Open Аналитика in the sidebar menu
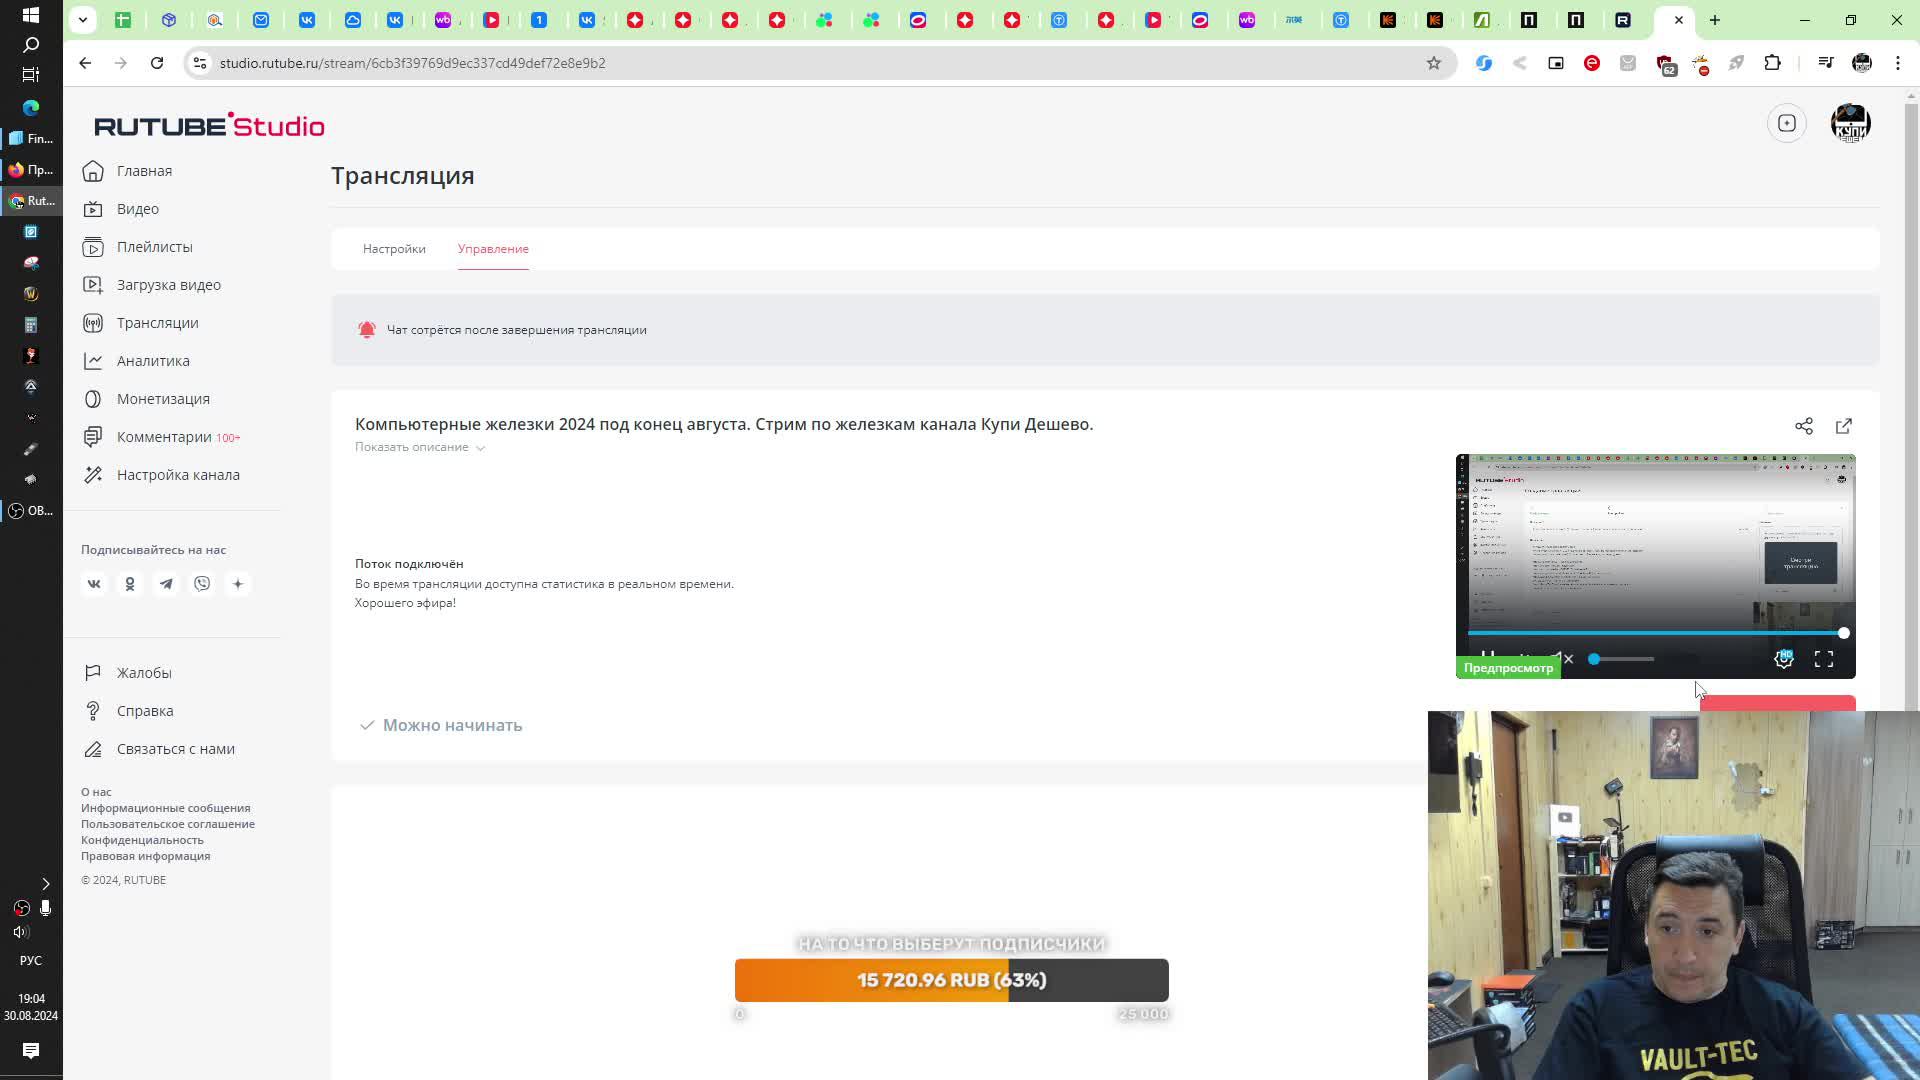The width and height of the screenshot is (1920, 1080). pos(152,361)
